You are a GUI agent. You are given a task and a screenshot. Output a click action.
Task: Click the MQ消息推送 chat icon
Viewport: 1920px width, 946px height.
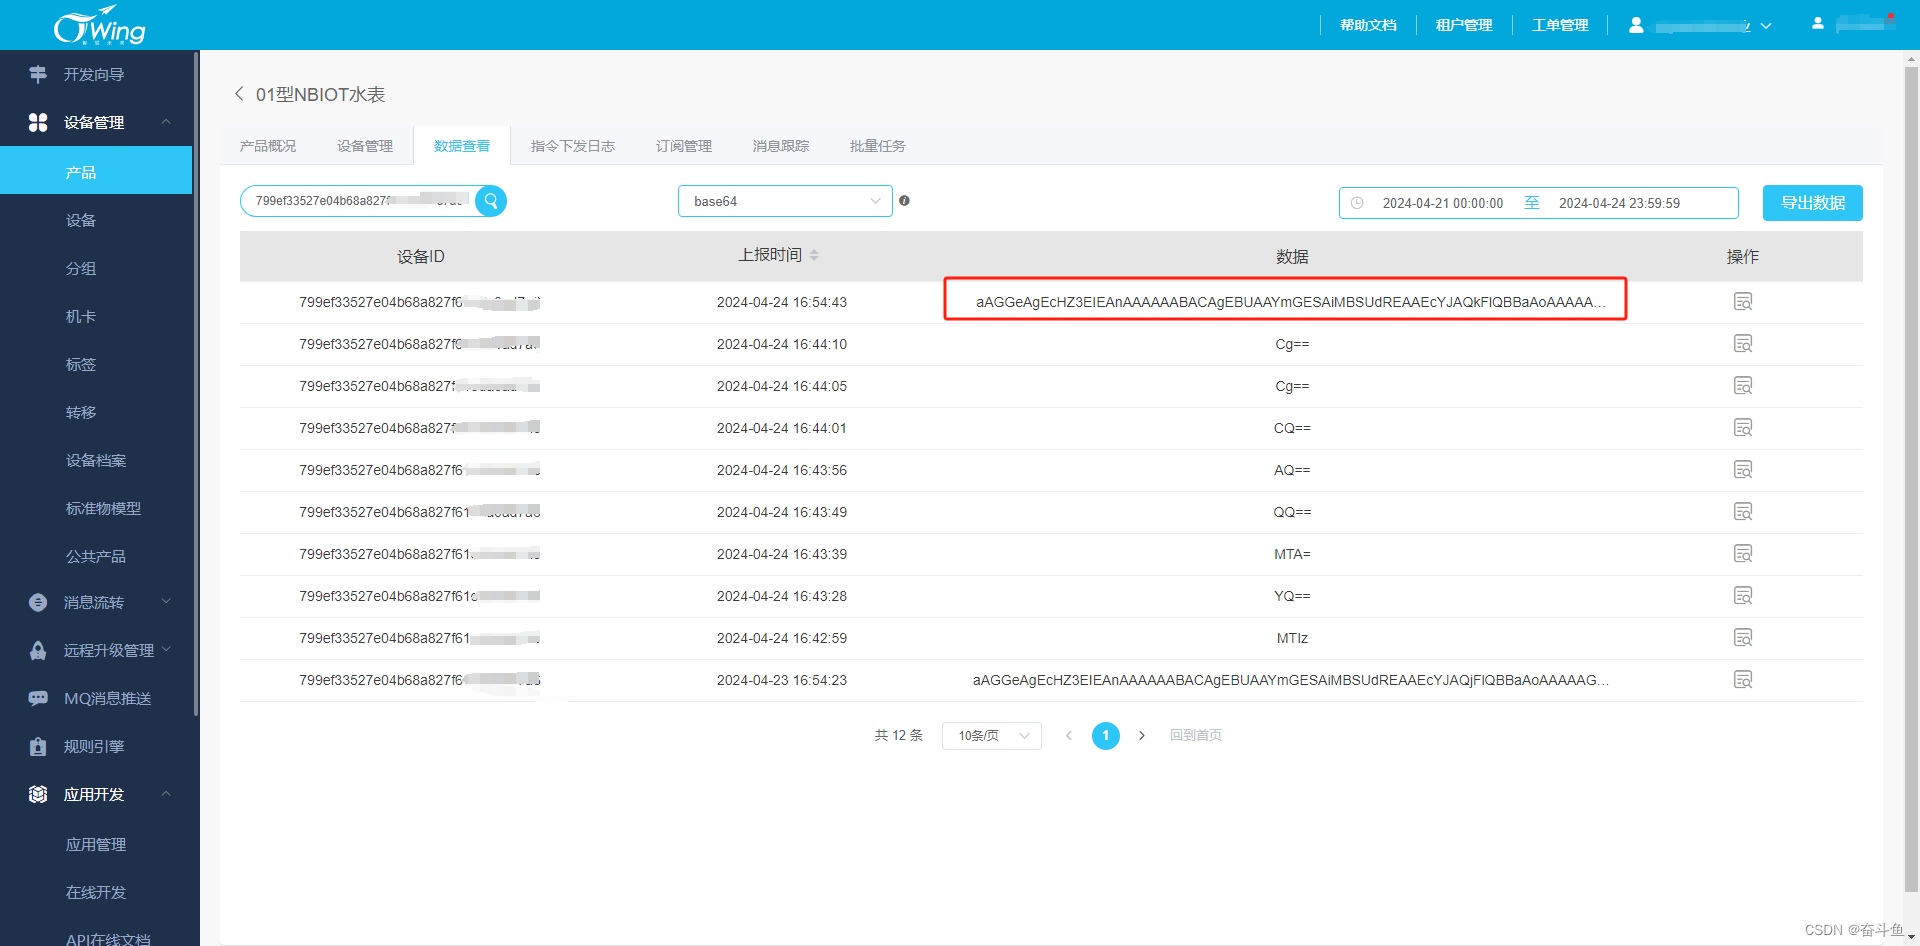[38, 698]
